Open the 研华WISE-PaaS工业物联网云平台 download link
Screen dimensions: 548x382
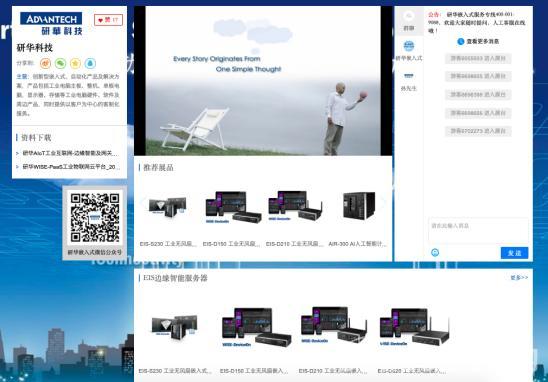(71, 167)
